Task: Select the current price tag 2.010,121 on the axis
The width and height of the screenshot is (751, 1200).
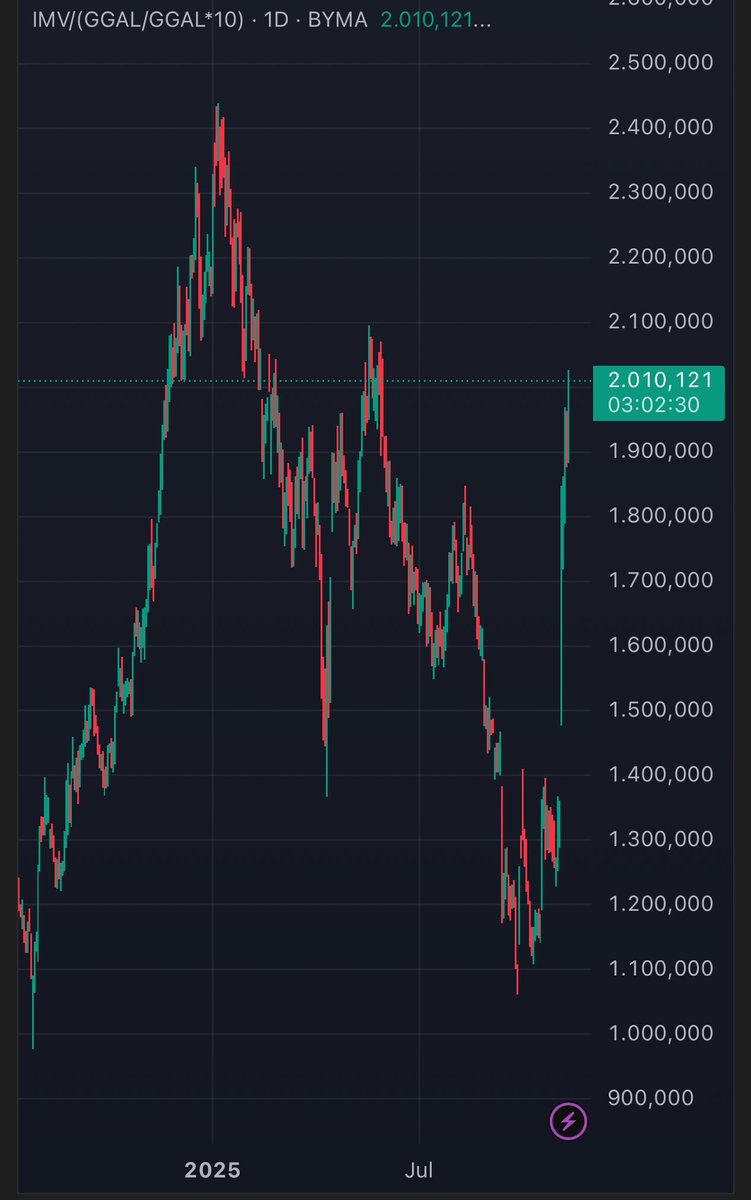Action: point(659,380)
